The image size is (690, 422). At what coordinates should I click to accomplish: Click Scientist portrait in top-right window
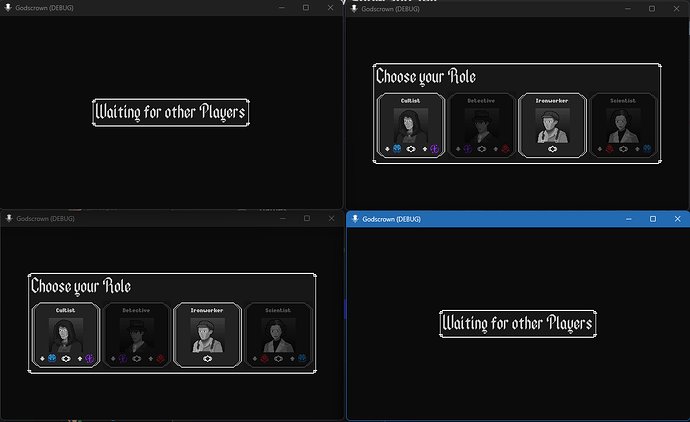tap(622, 124)
